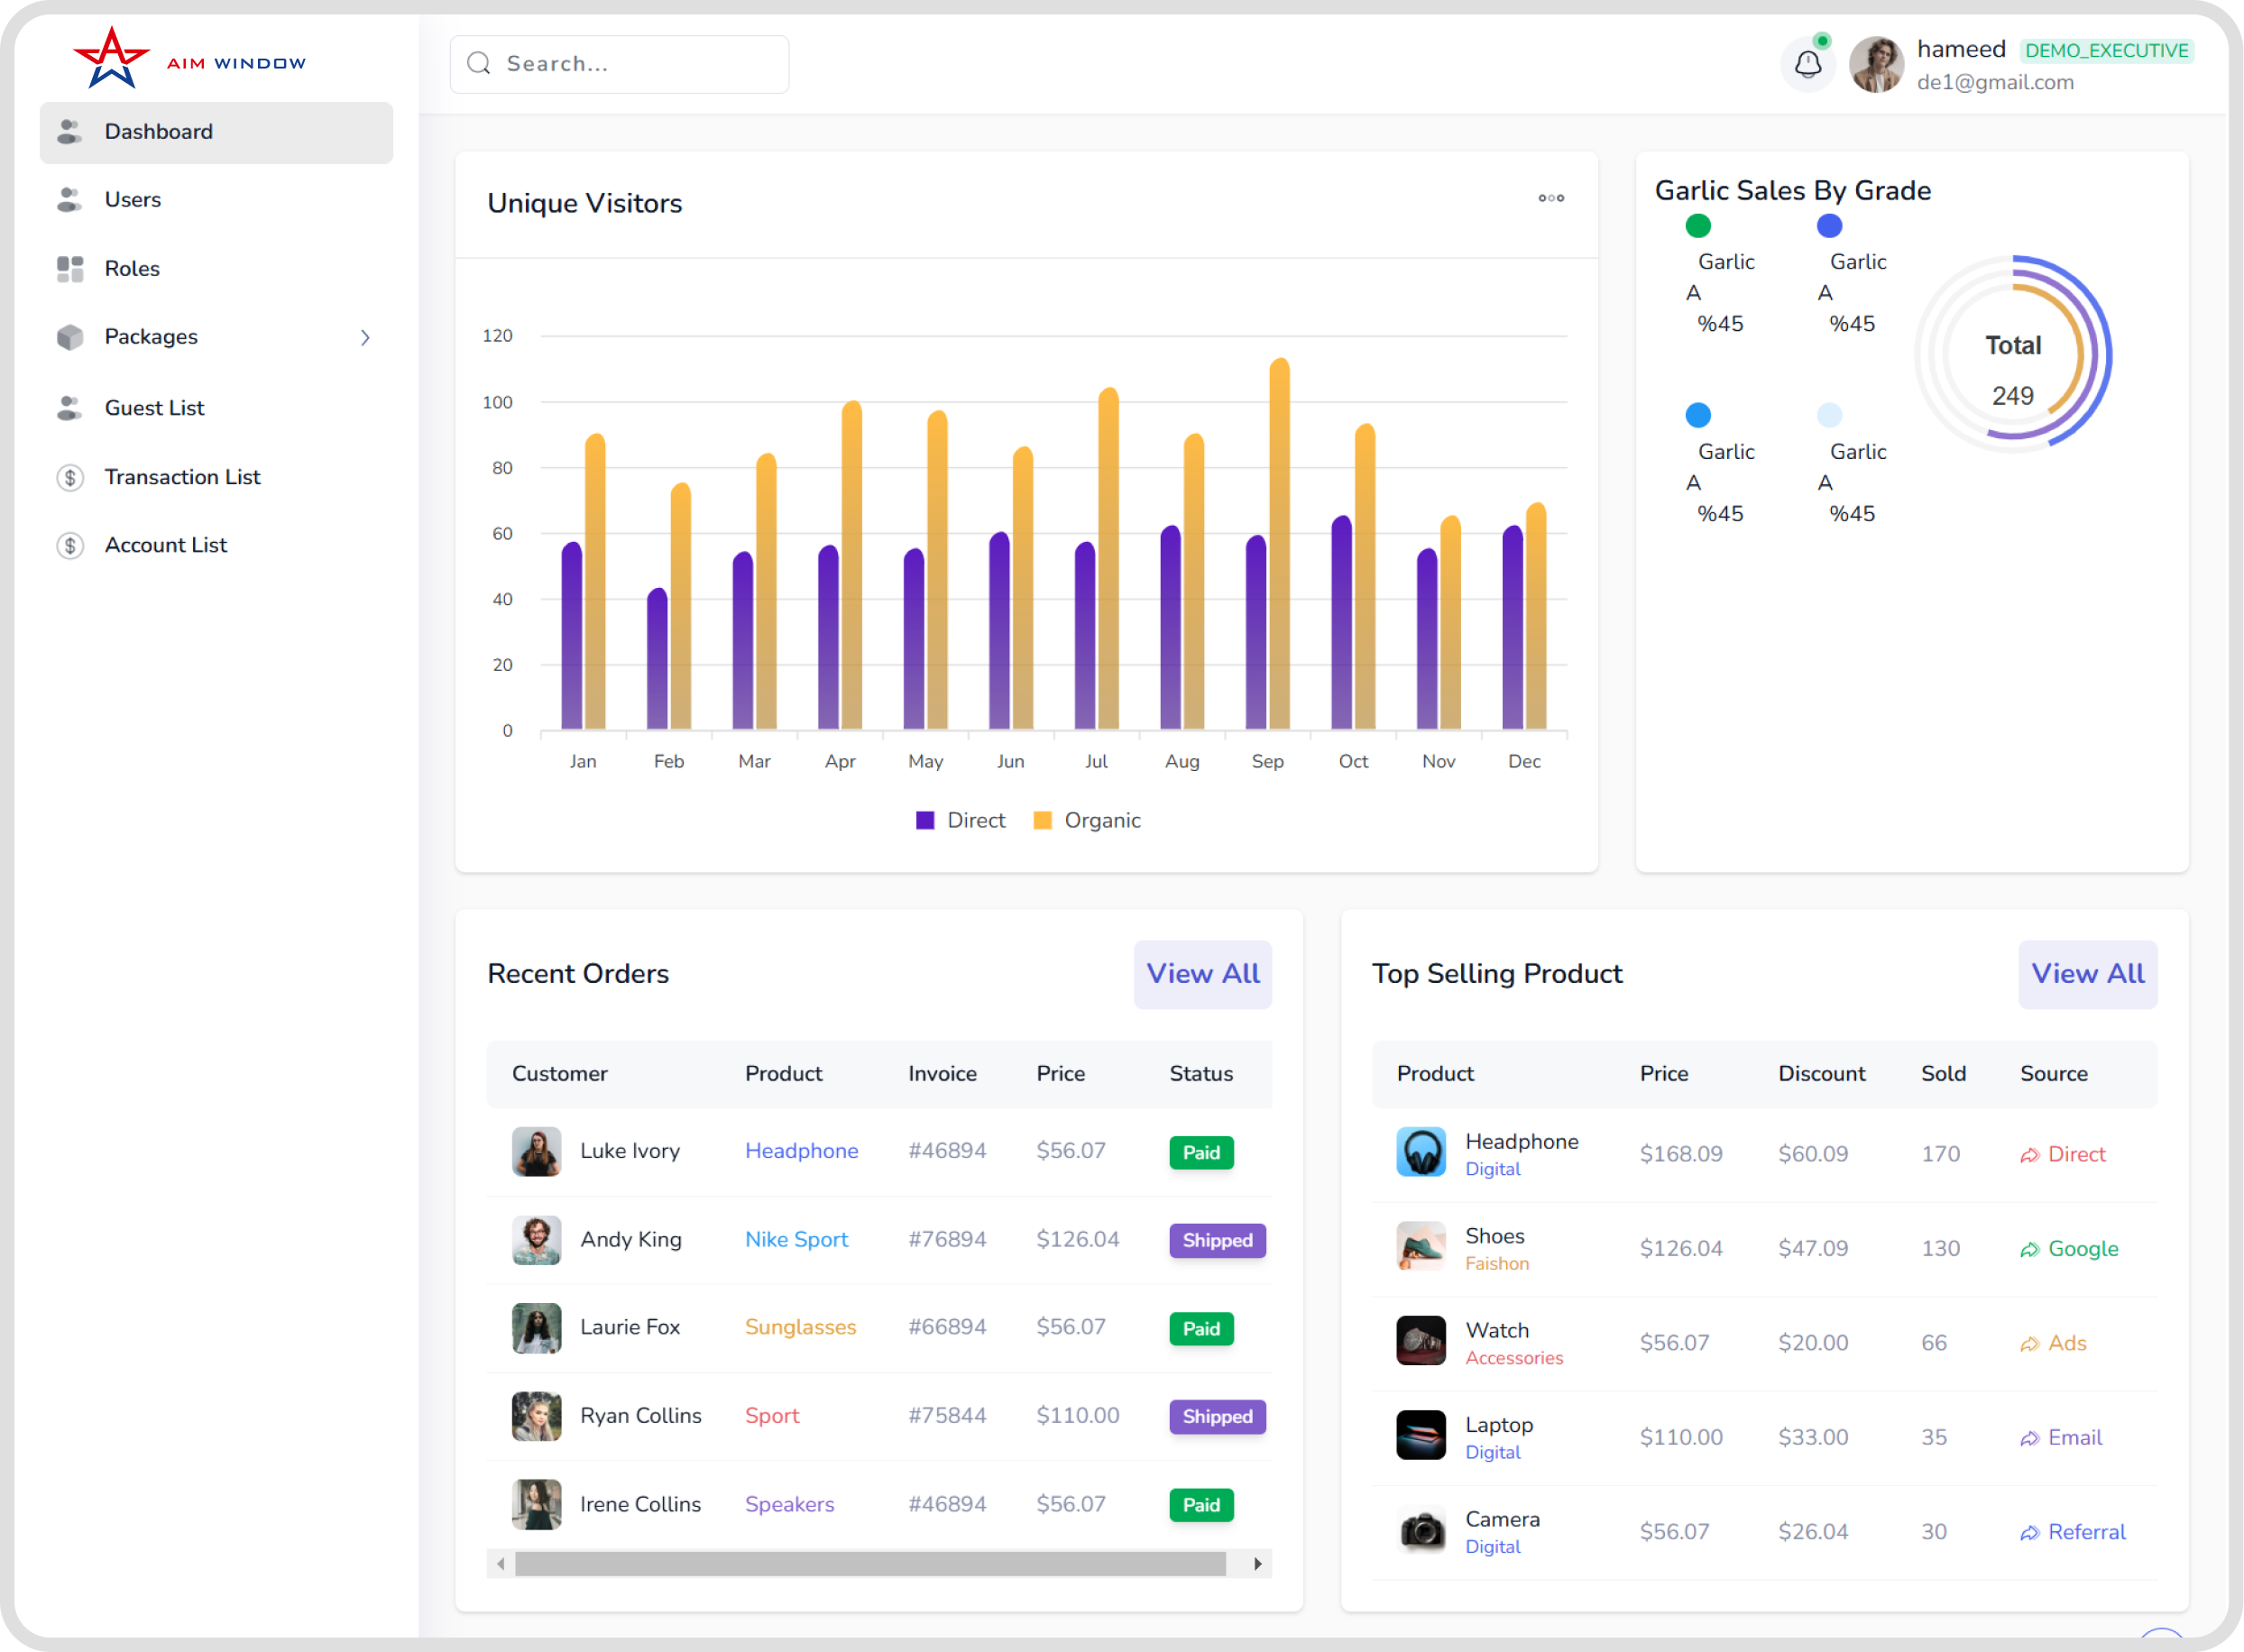
Task: Click the search magnifier icon
Action: coord(479,64)
